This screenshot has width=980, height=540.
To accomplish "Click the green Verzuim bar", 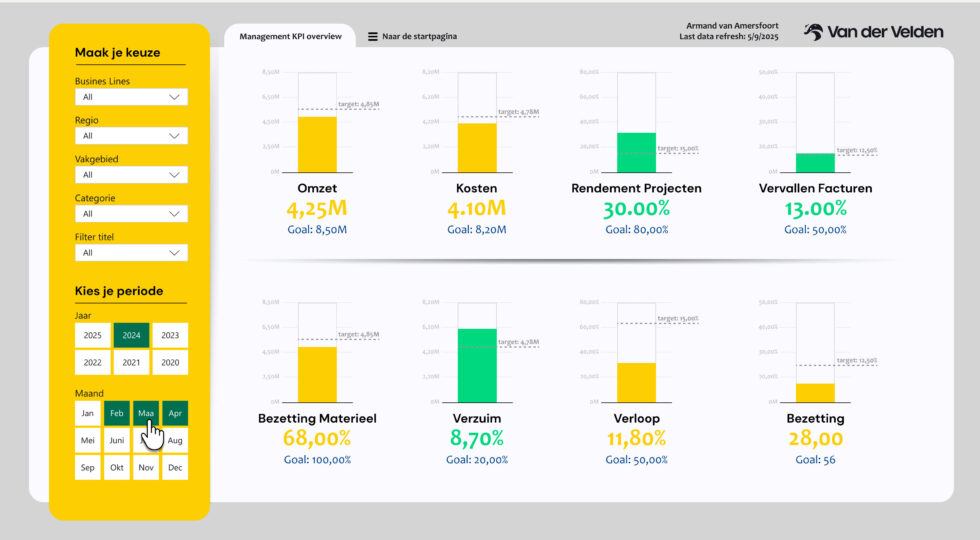I will 477,365.
